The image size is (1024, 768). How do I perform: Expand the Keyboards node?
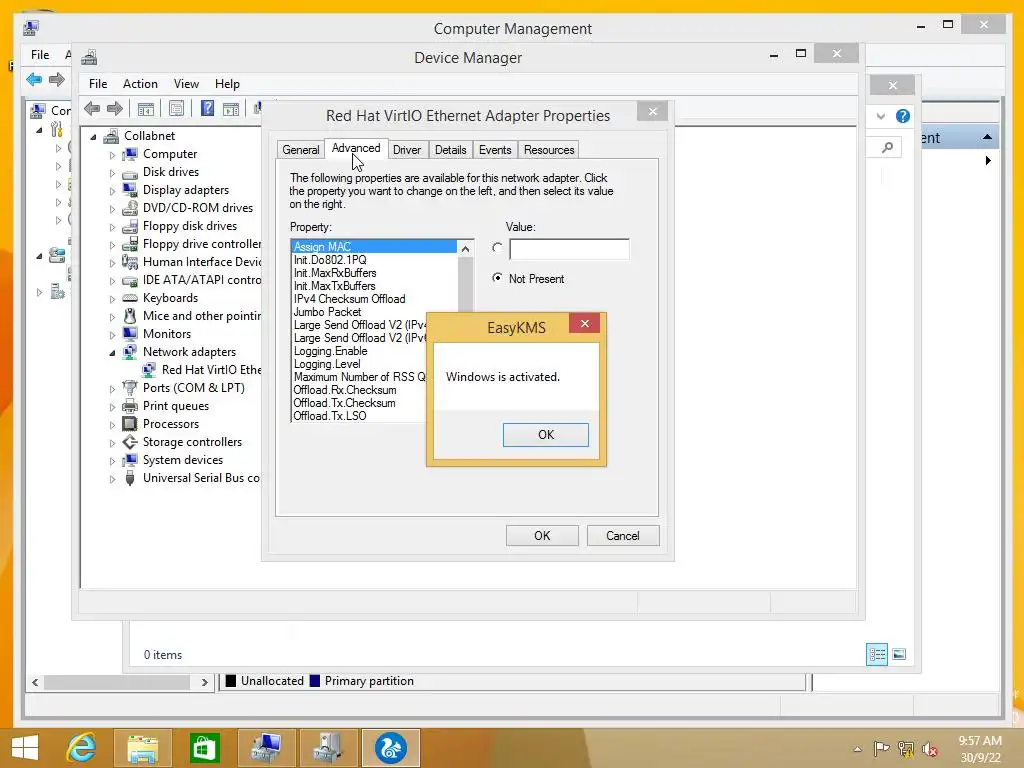pos(112,299)
